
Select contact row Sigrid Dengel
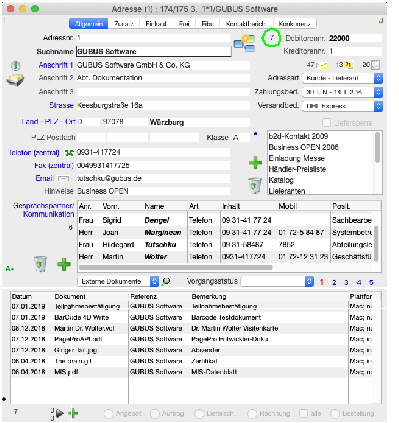tap(226, 220)
